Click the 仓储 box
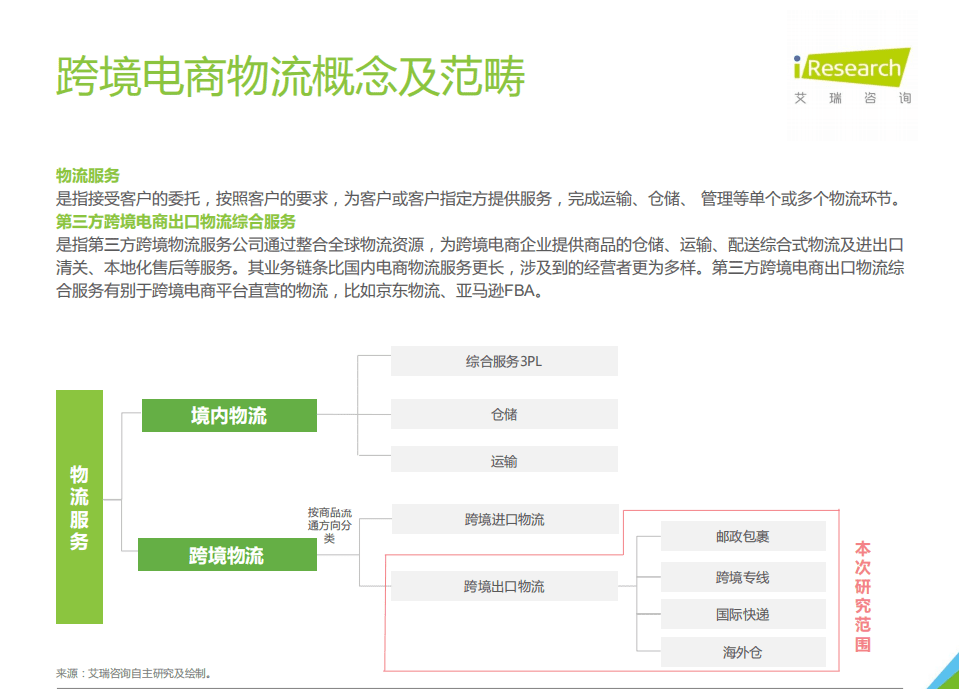Viewport: 959px width, 689px height. click(x=504, y=413)
